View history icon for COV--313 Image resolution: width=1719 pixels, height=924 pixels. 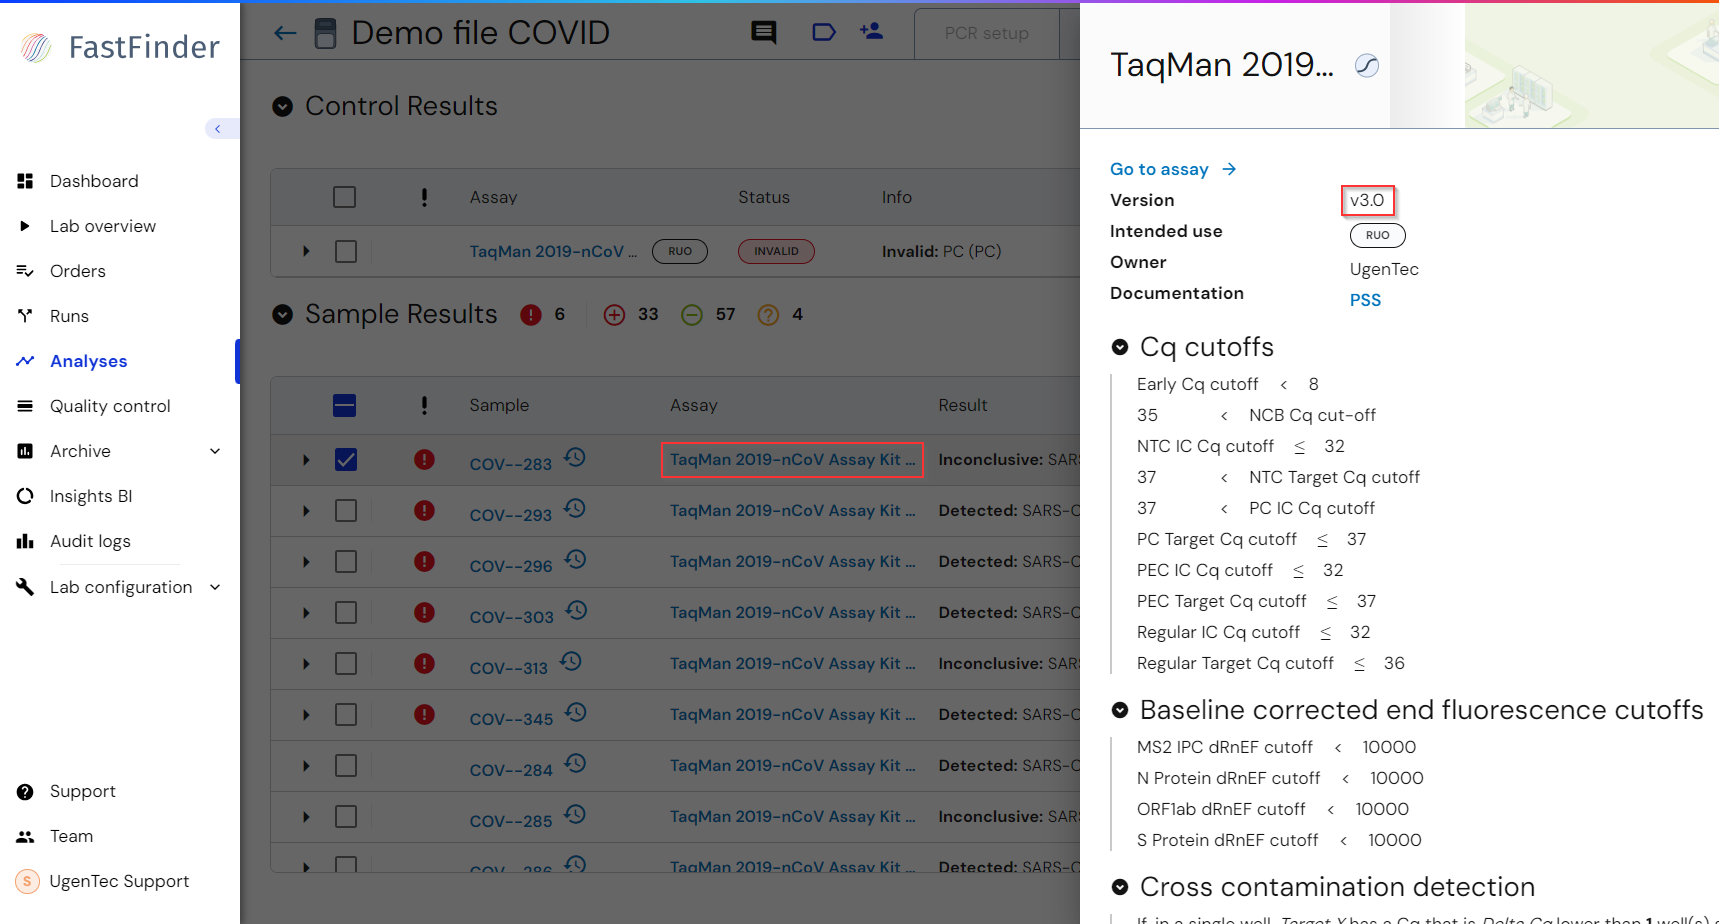click(571, 661)
